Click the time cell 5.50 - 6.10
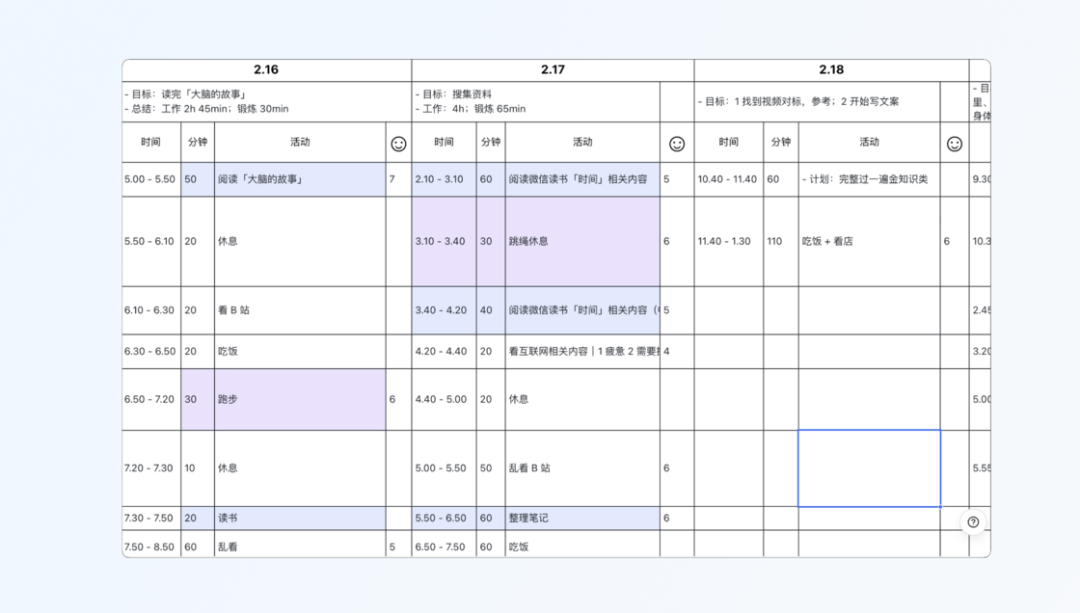The height and width of the screenshot is (613, 1080). click(151, 241)
